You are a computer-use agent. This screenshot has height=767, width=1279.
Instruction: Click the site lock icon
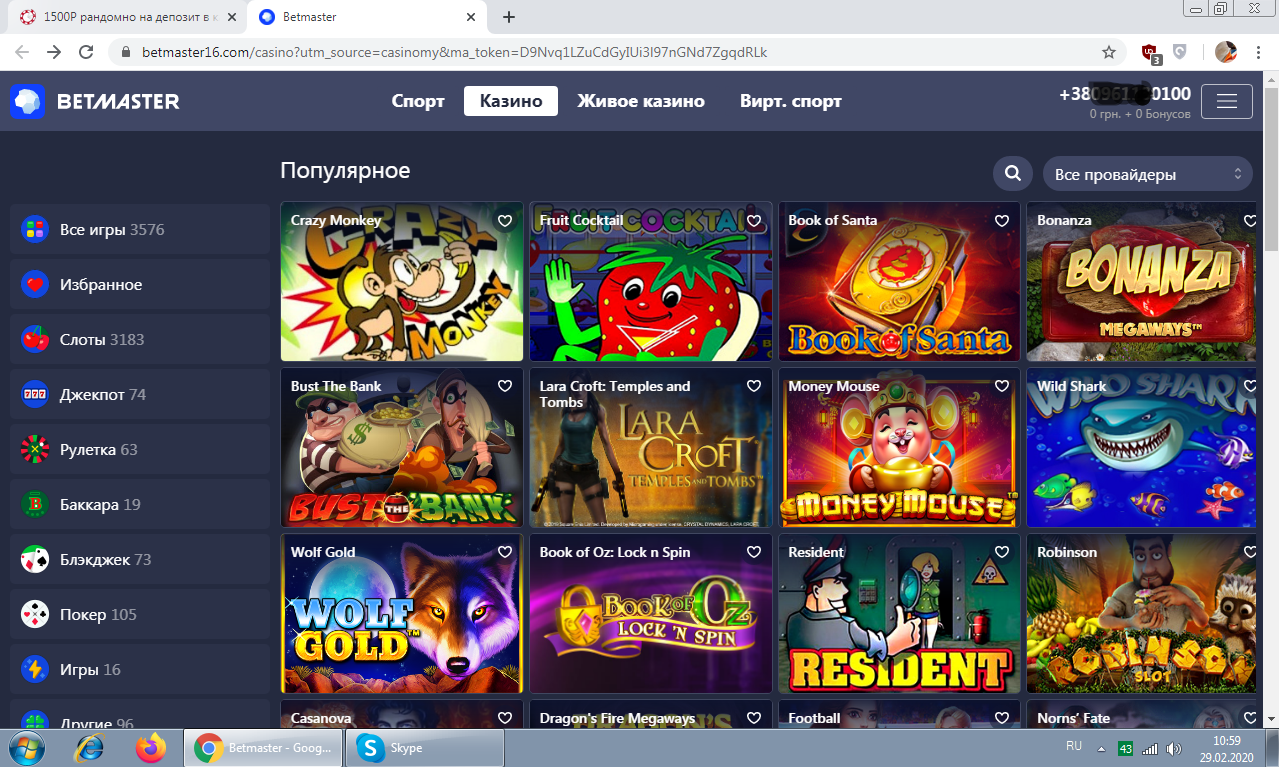(x=125, y=52)
